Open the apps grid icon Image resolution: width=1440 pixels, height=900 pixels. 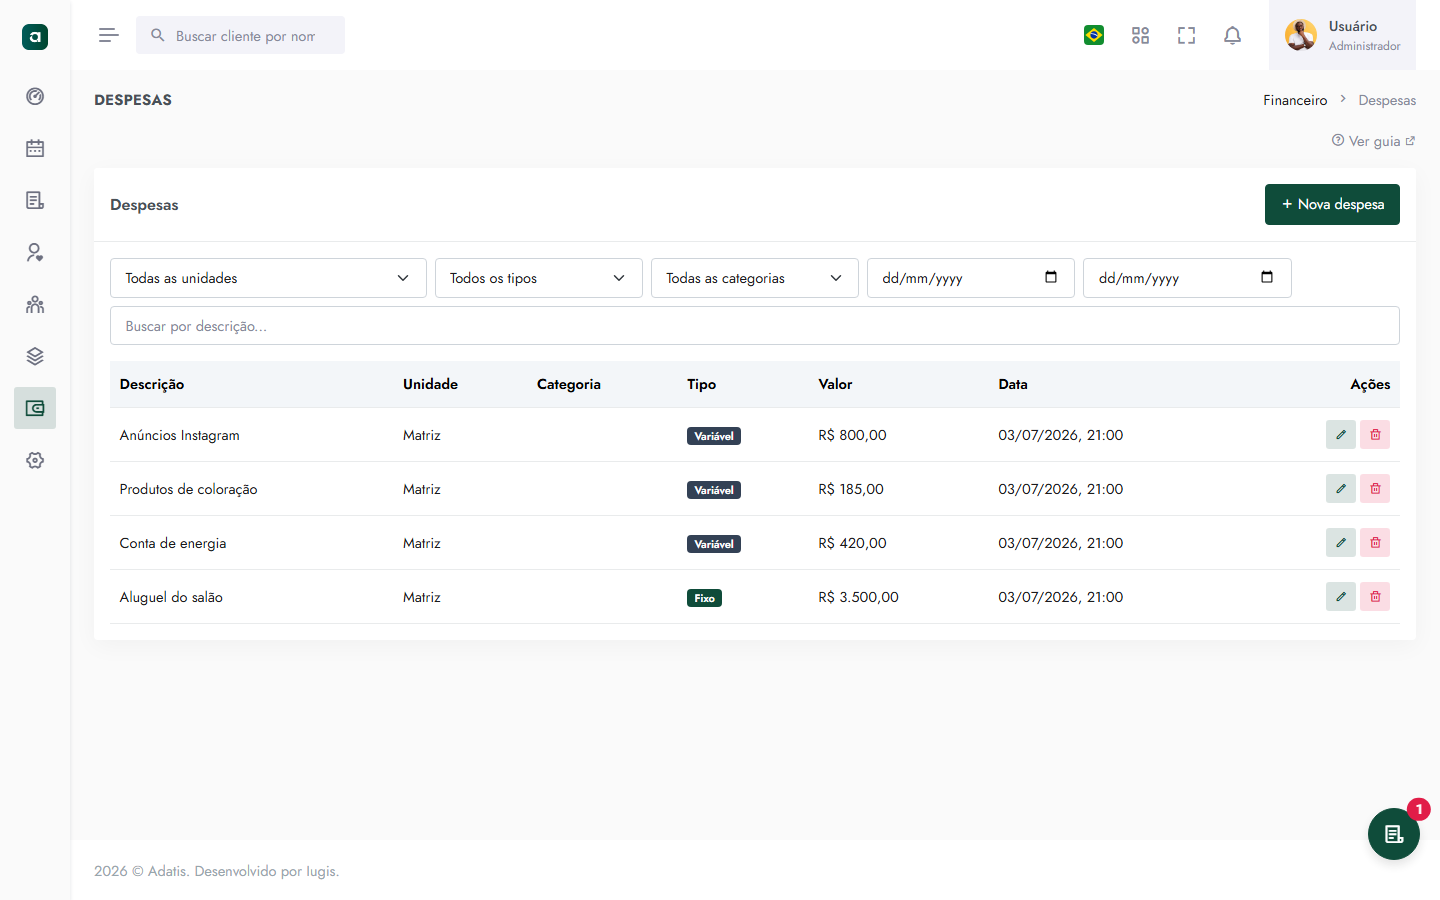click(x=1140, y=35)
